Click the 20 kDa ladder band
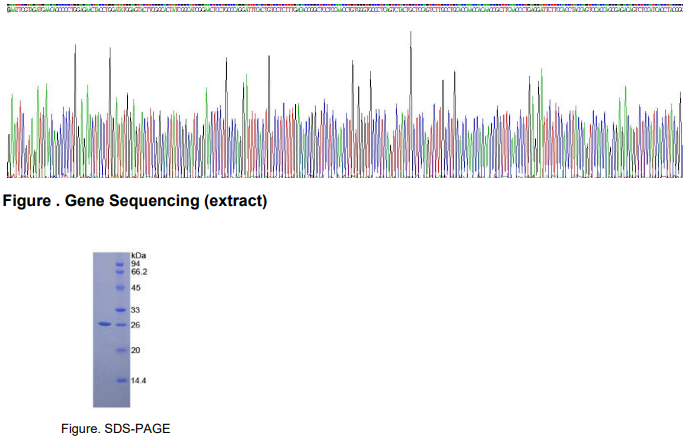This screenshot has height=441, width=689. 120,350
